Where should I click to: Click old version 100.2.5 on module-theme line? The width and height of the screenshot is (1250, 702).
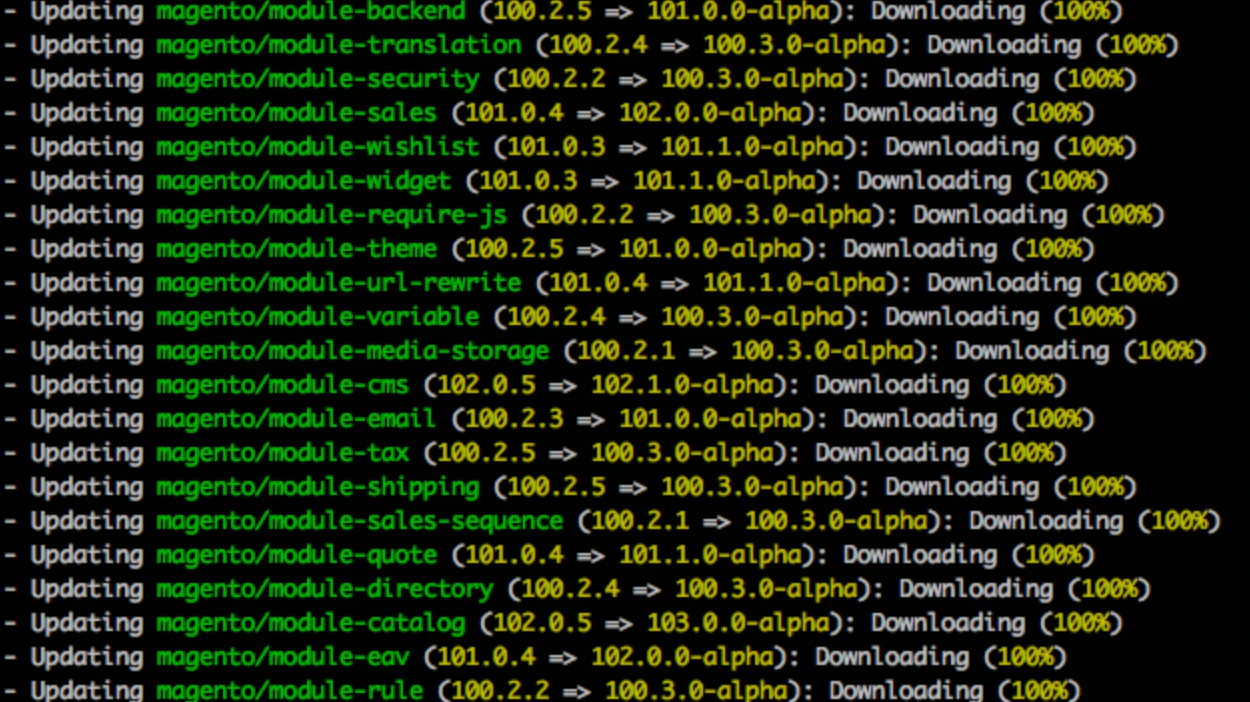(514, 250)
